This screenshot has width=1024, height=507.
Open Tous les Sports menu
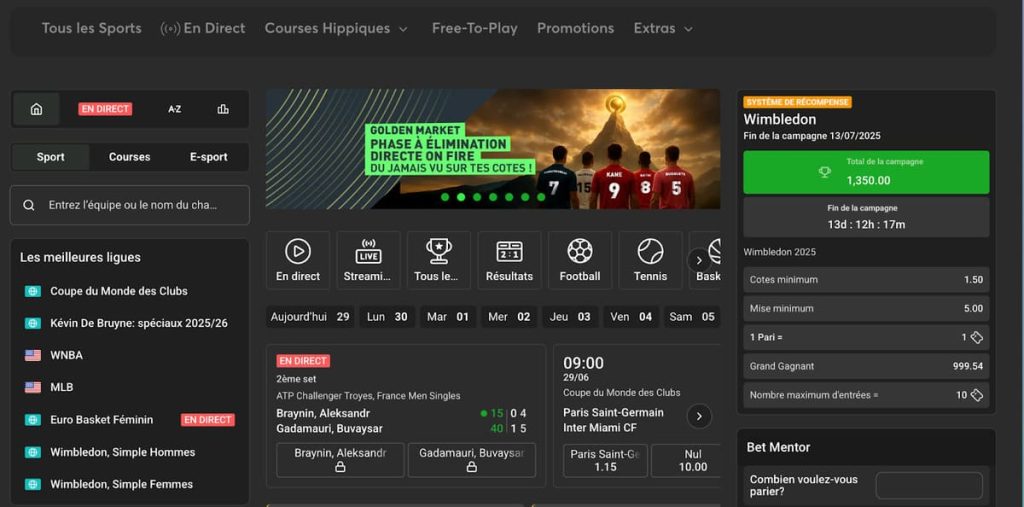coord(91,29)
